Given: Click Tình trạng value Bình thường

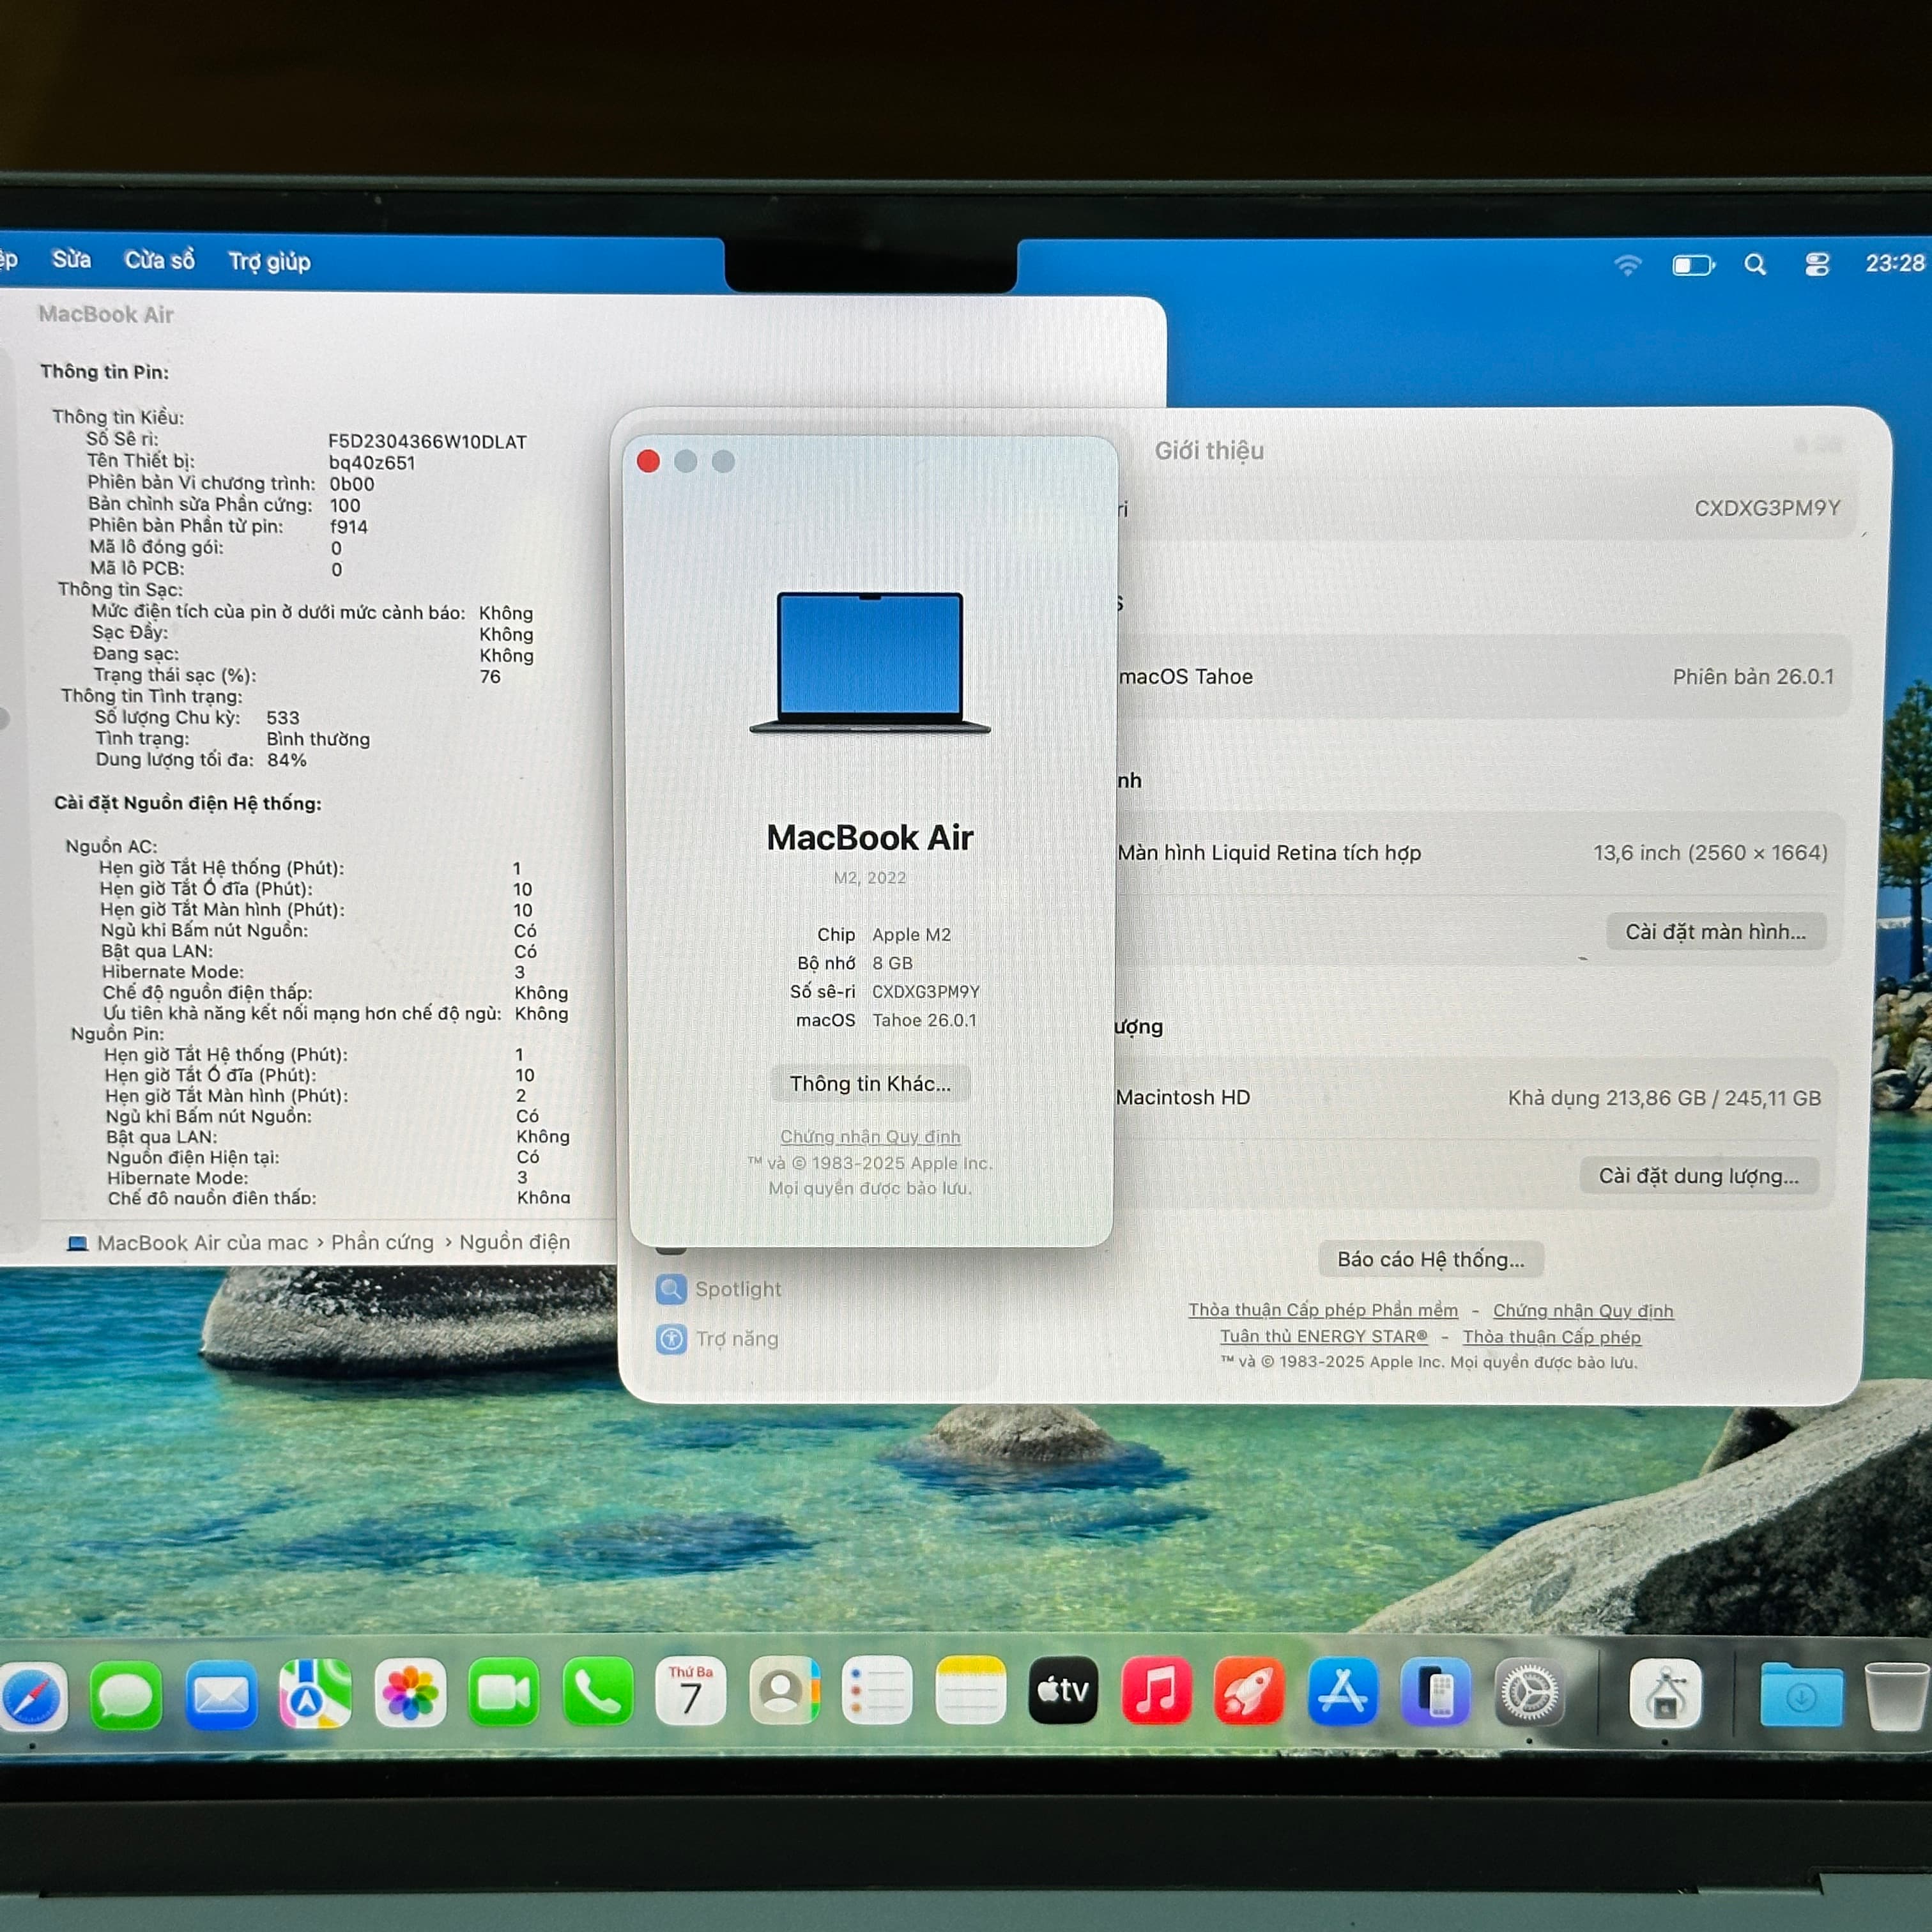Looking at the screenshot, I should [x=318, y=739].
